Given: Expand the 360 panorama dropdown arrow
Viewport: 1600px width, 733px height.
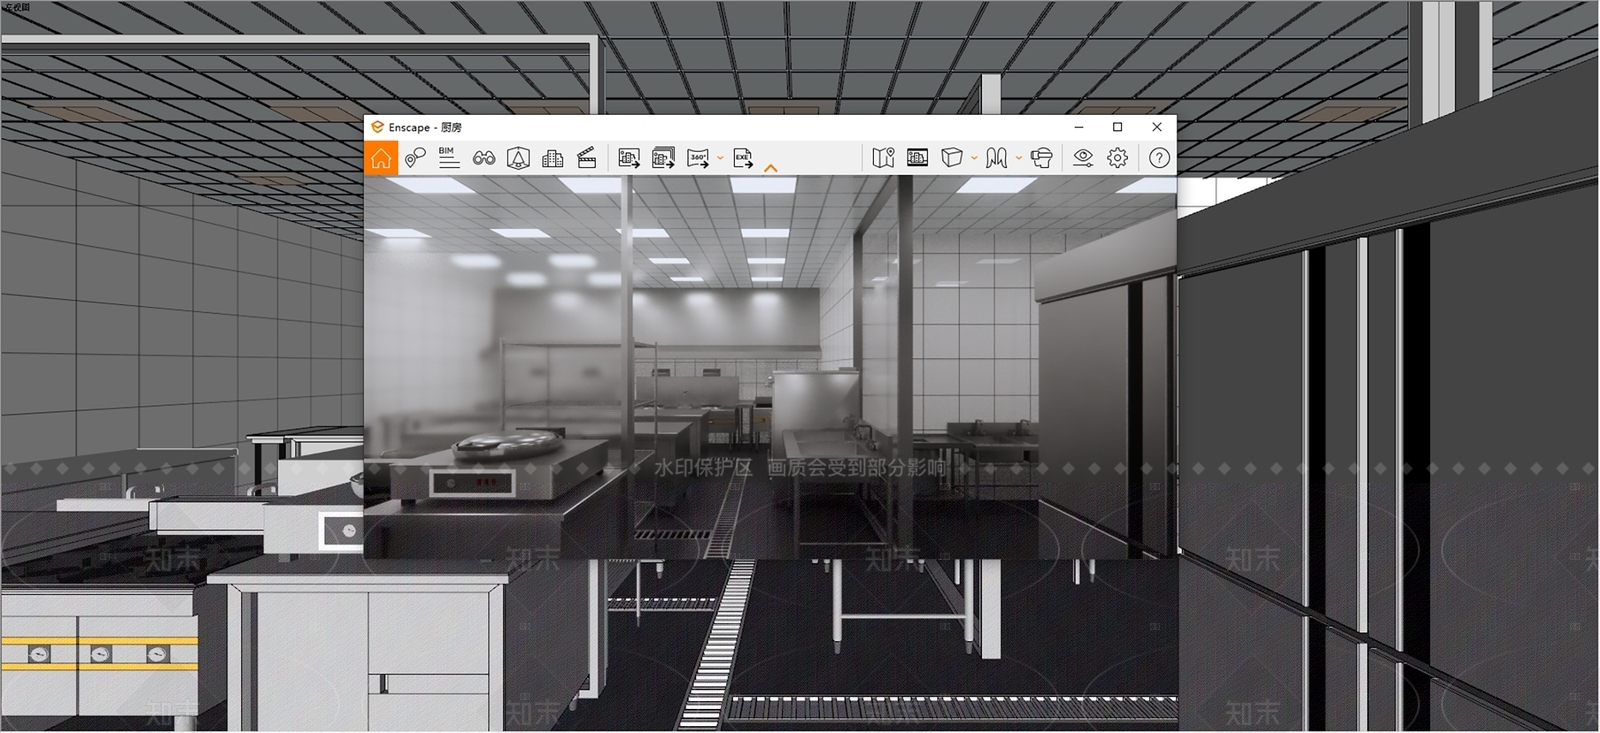Looking at the screenshot, I should click(x=720, y=158).
